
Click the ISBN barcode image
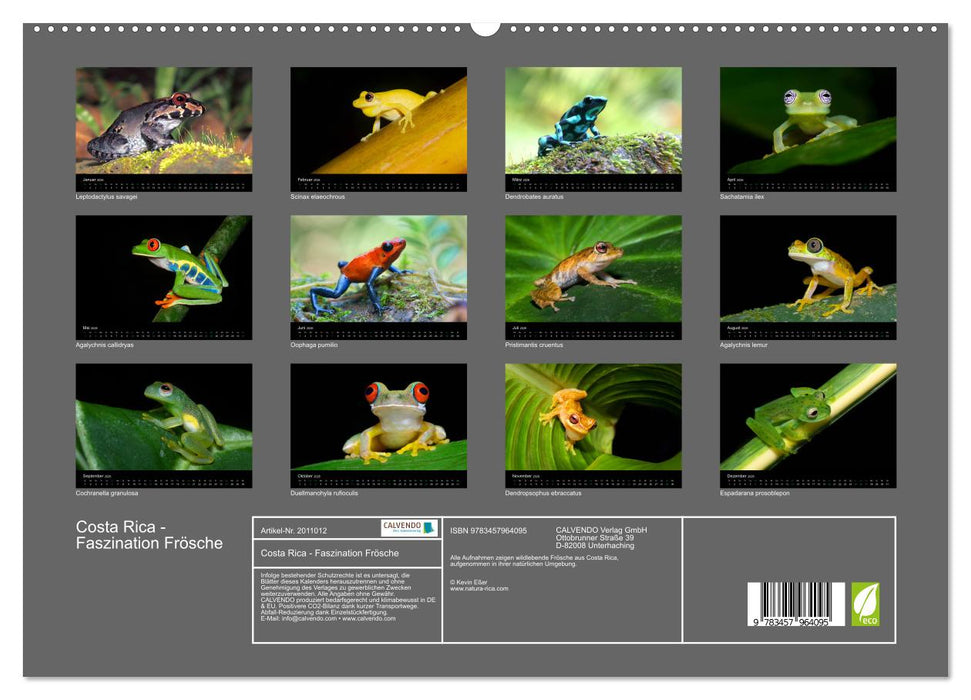(x=796, y=604)
